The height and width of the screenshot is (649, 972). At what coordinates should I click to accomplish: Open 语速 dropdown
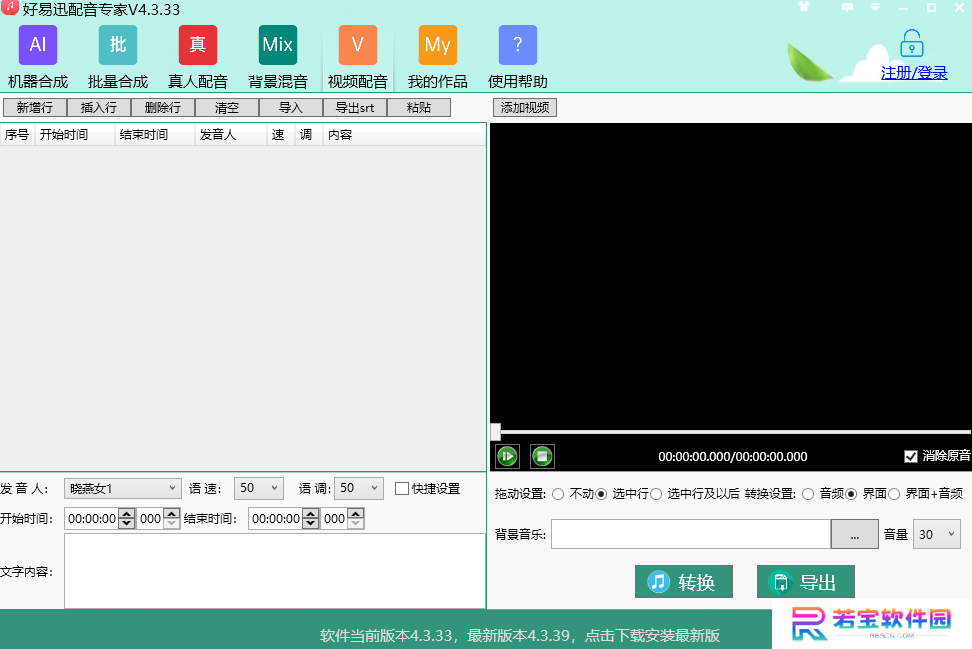coord(258,488)
